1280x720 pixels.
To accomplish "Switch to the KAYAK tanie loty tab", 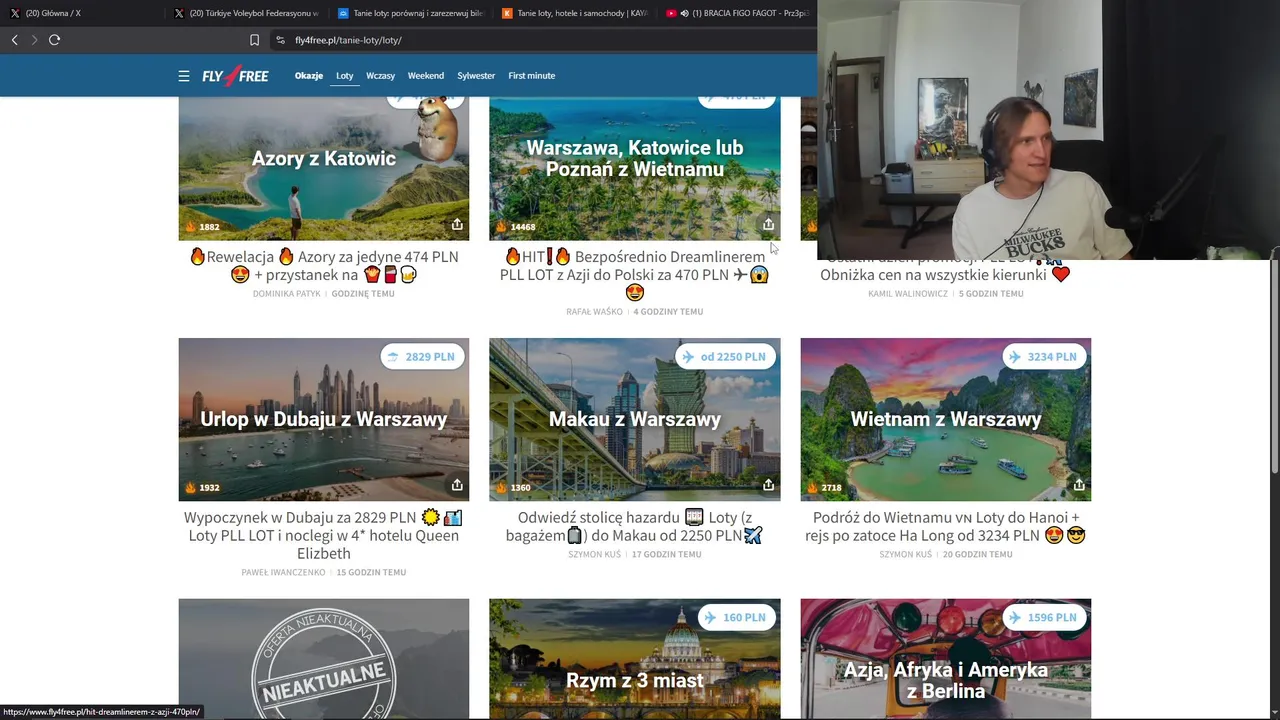I will tap(574, 13).
